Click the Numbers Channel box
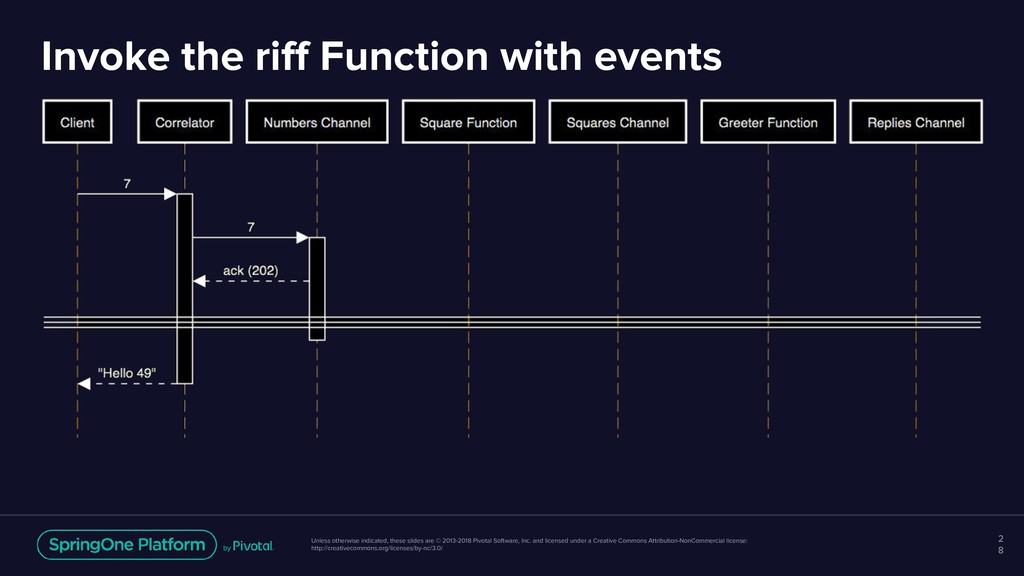This screenshot has height=576, width=1024. pyautogui.click(x=317, y=121)
